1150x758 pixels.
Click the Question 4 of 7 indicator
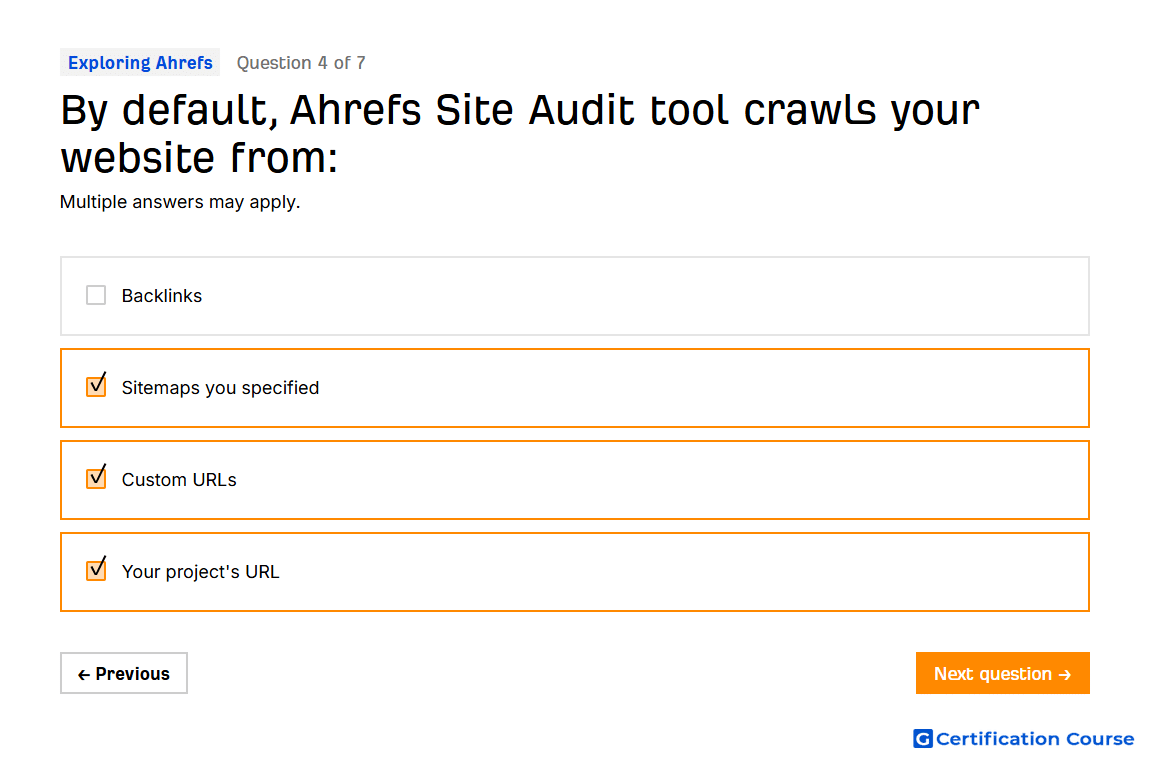(301, 63)
